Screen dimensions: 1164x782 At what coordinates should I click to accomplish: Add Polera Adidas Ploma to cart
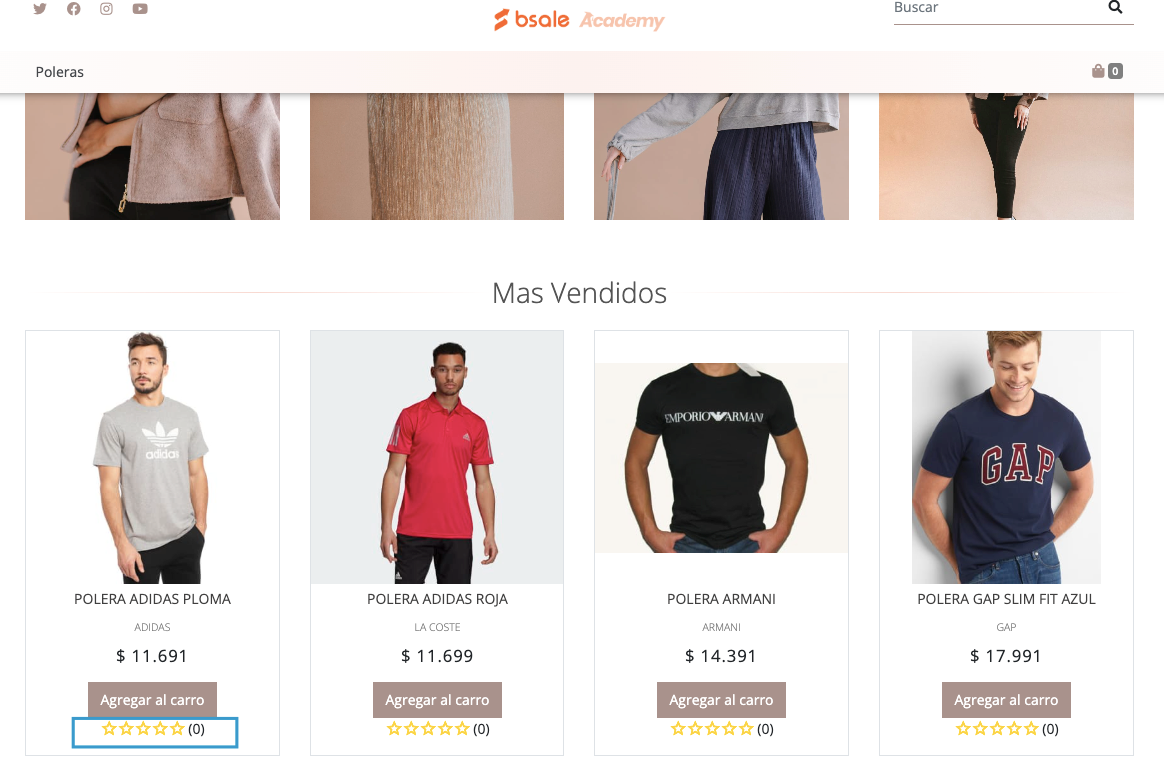click(x=152, y=700)
